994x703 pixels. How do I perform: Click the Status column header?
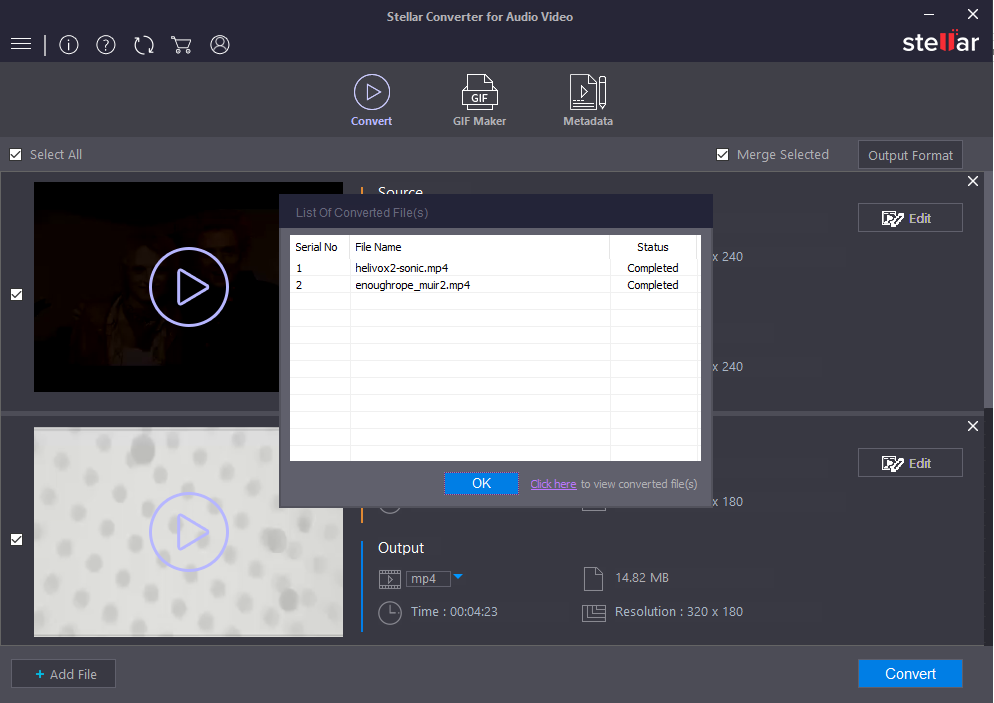pos(653,247)
